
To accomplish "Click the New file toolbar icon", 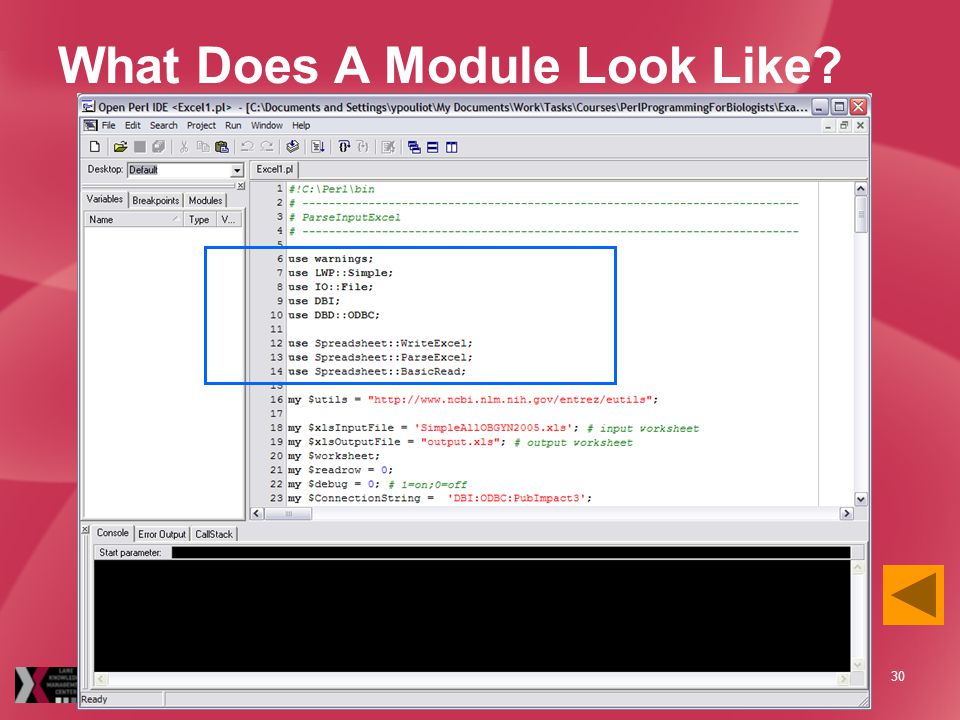I will coord(95,147).
